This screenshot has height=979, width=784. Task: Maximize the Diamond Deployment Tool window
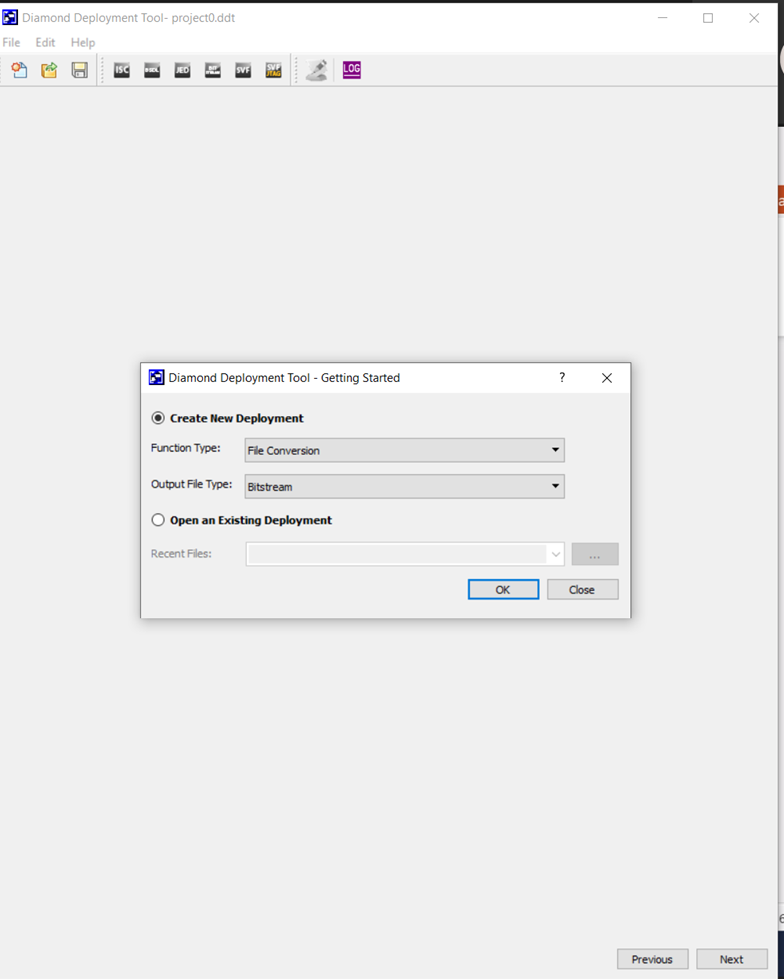[x=708, y=18]
